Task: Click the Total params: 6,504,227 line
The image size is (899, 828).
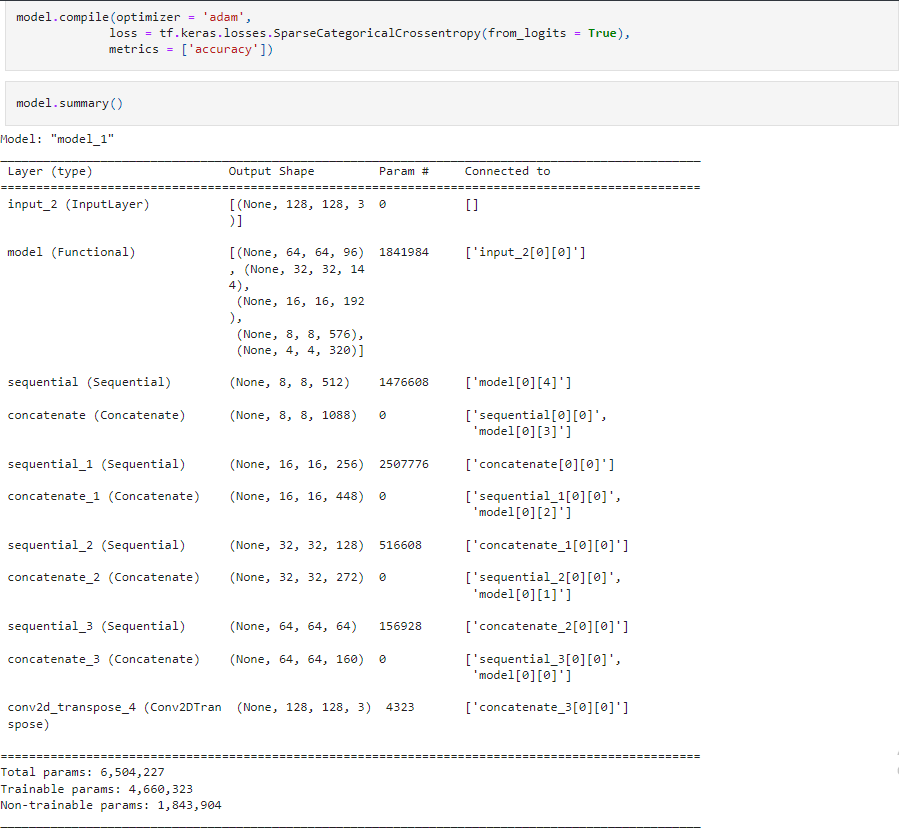Action: (83, 772)
